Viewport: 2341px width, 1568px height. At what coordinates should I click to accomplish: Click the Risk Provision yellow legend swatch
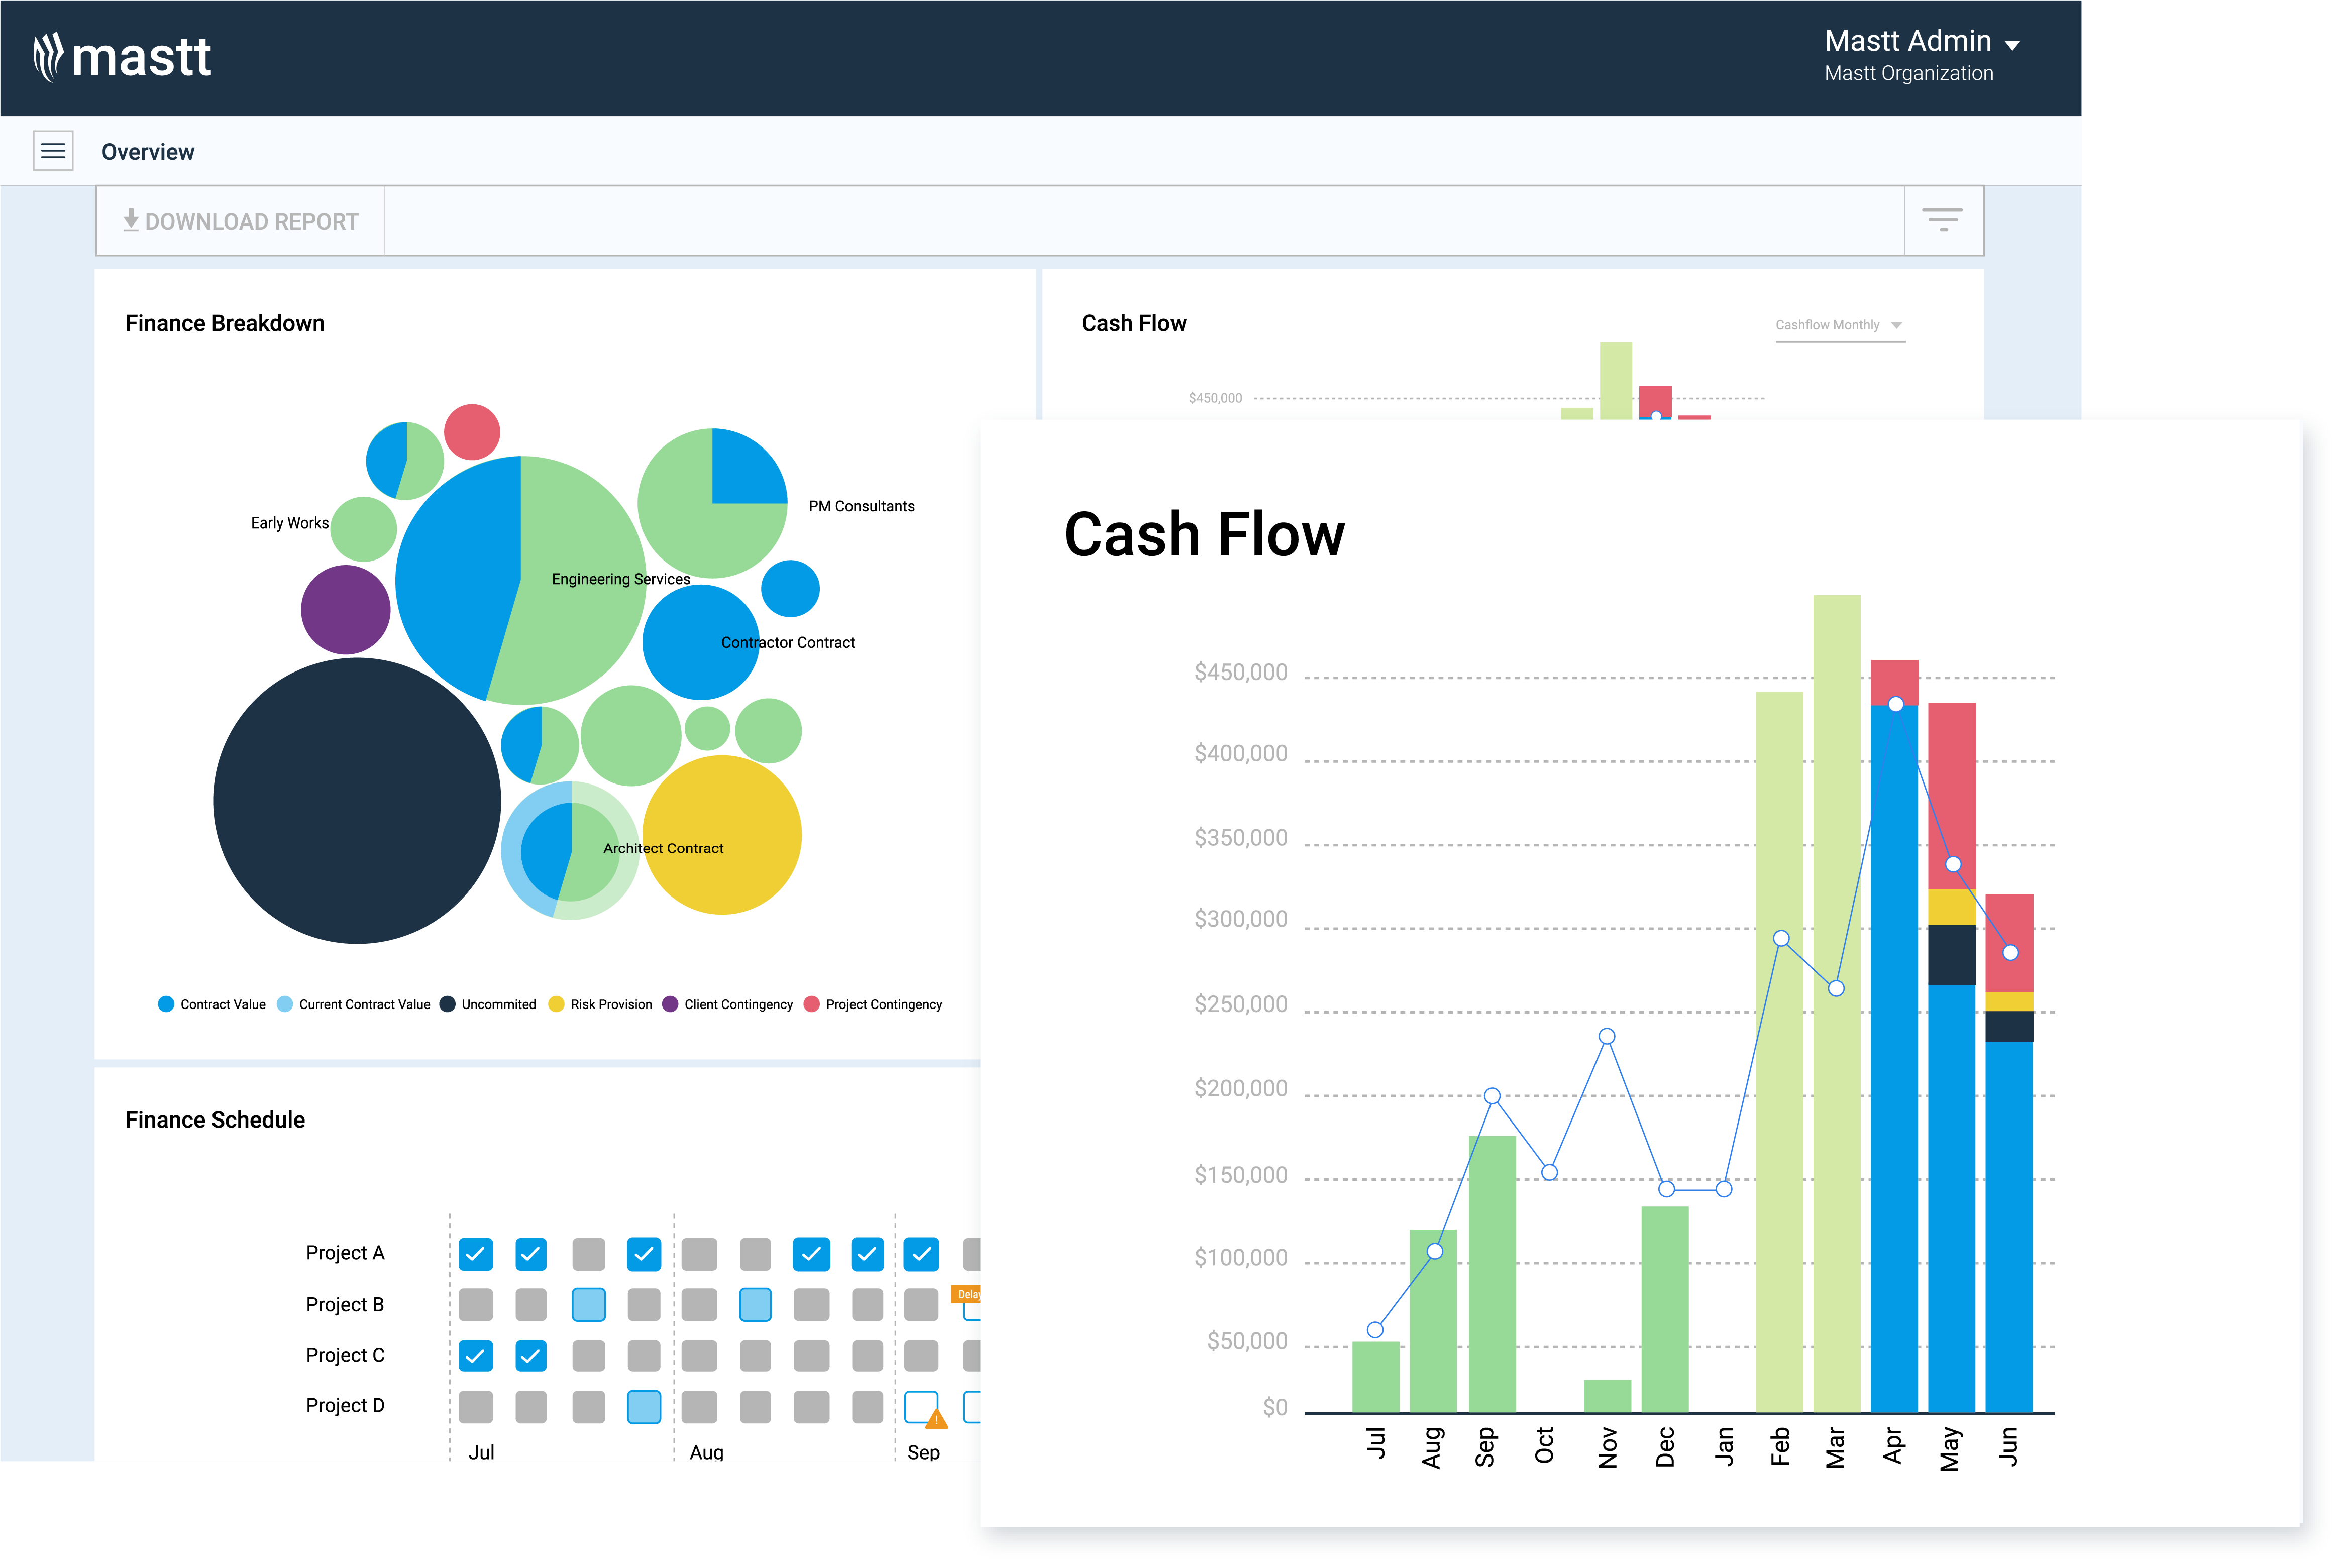point(556,1004)
